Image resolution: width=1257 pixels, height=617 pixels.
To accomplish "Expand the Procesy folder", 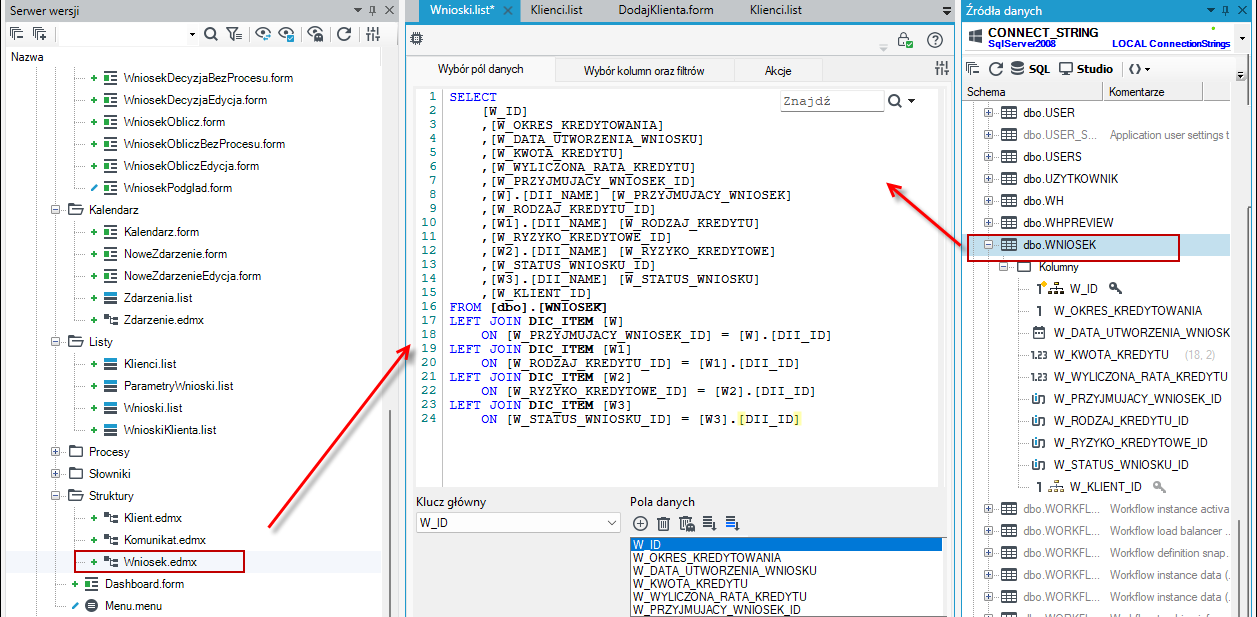I will (55, 452).
